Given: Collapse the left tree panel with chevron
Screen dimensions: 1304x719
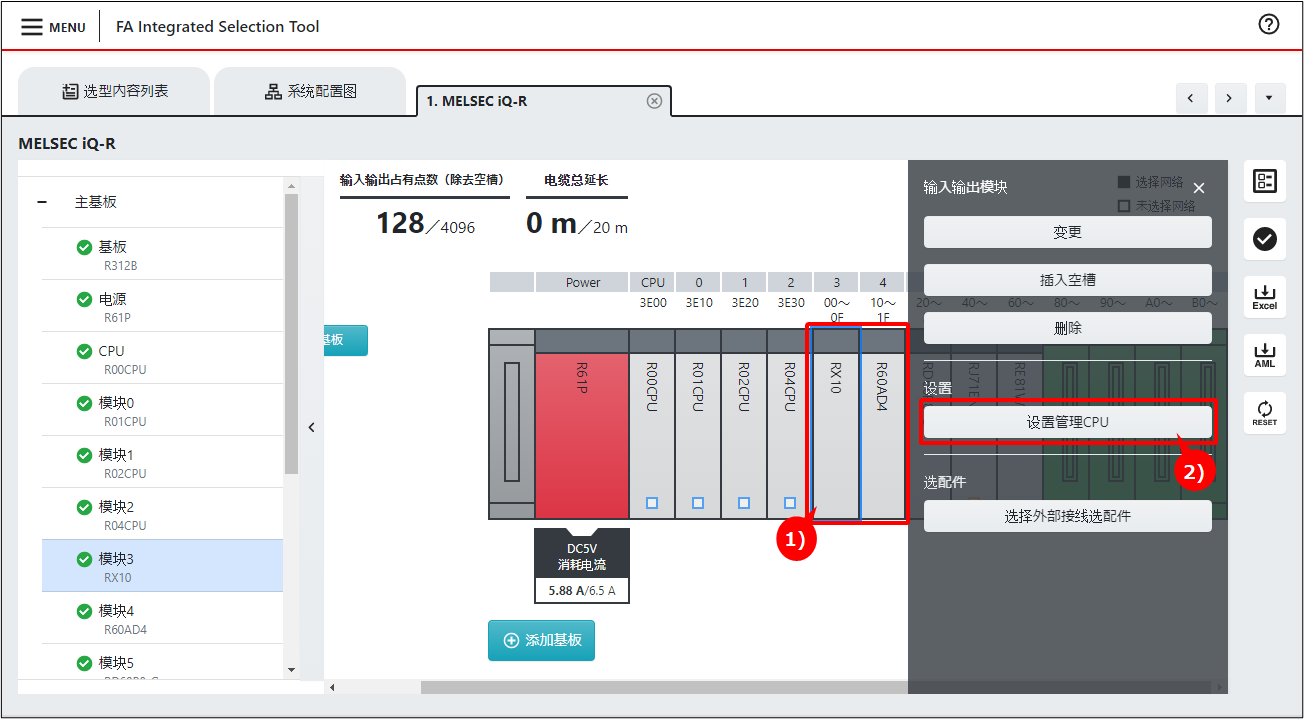Looking at the screenshot, I should (x=311, y=427).
